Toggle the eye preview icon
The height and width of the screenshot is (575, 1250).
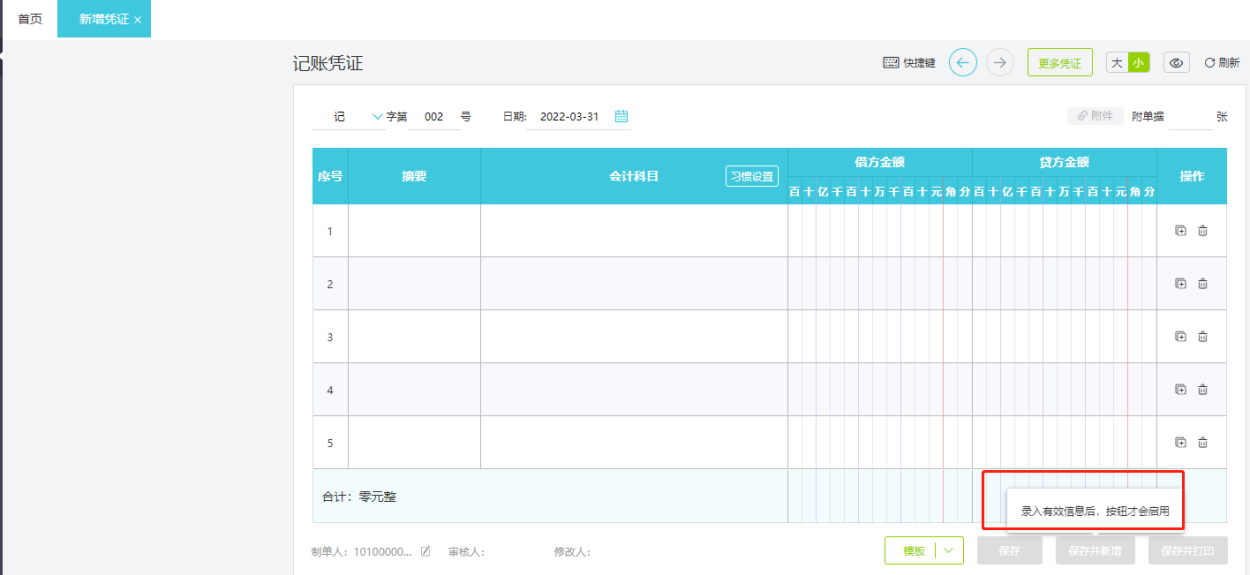pos(1177,63)
